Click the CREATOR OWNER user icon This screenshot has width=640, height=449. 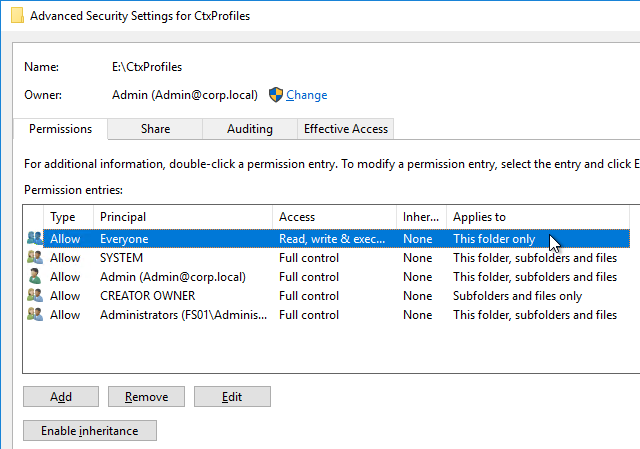(35, 296)
